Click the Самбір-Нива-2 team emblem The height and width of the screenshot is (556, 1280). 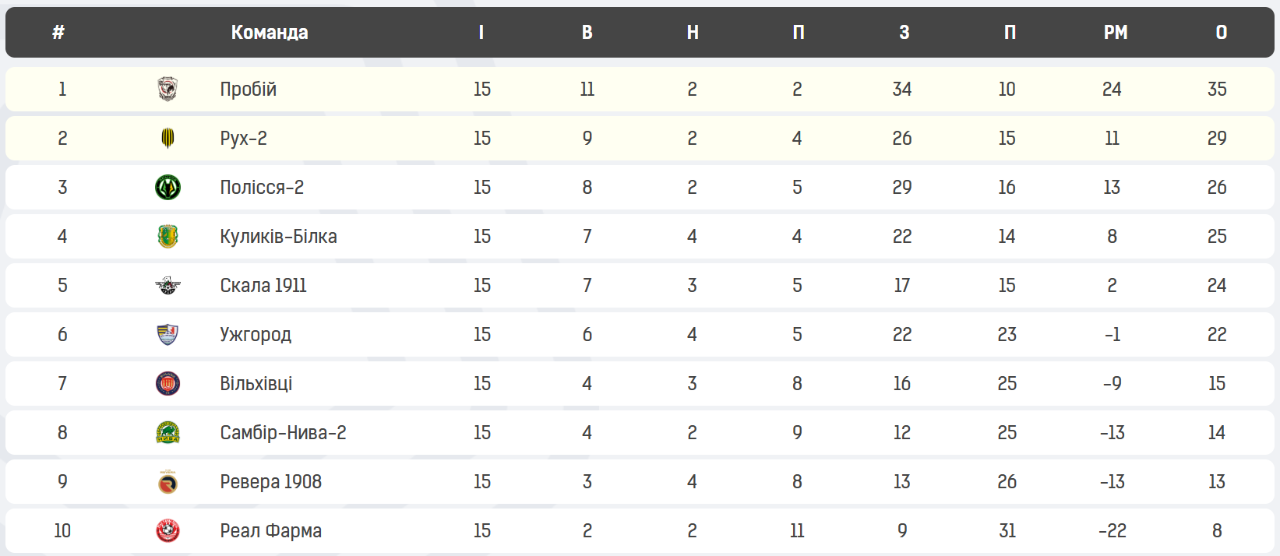(168, 432)
